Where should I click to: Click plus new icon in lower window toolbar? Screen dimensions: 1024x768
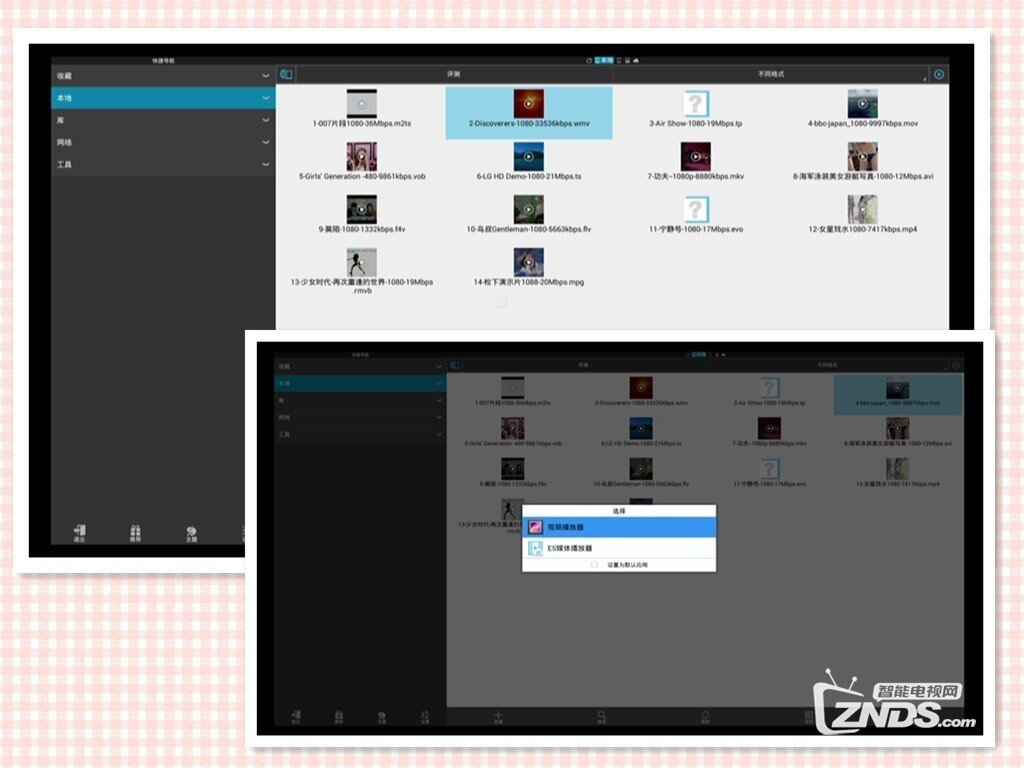point(498,717)
